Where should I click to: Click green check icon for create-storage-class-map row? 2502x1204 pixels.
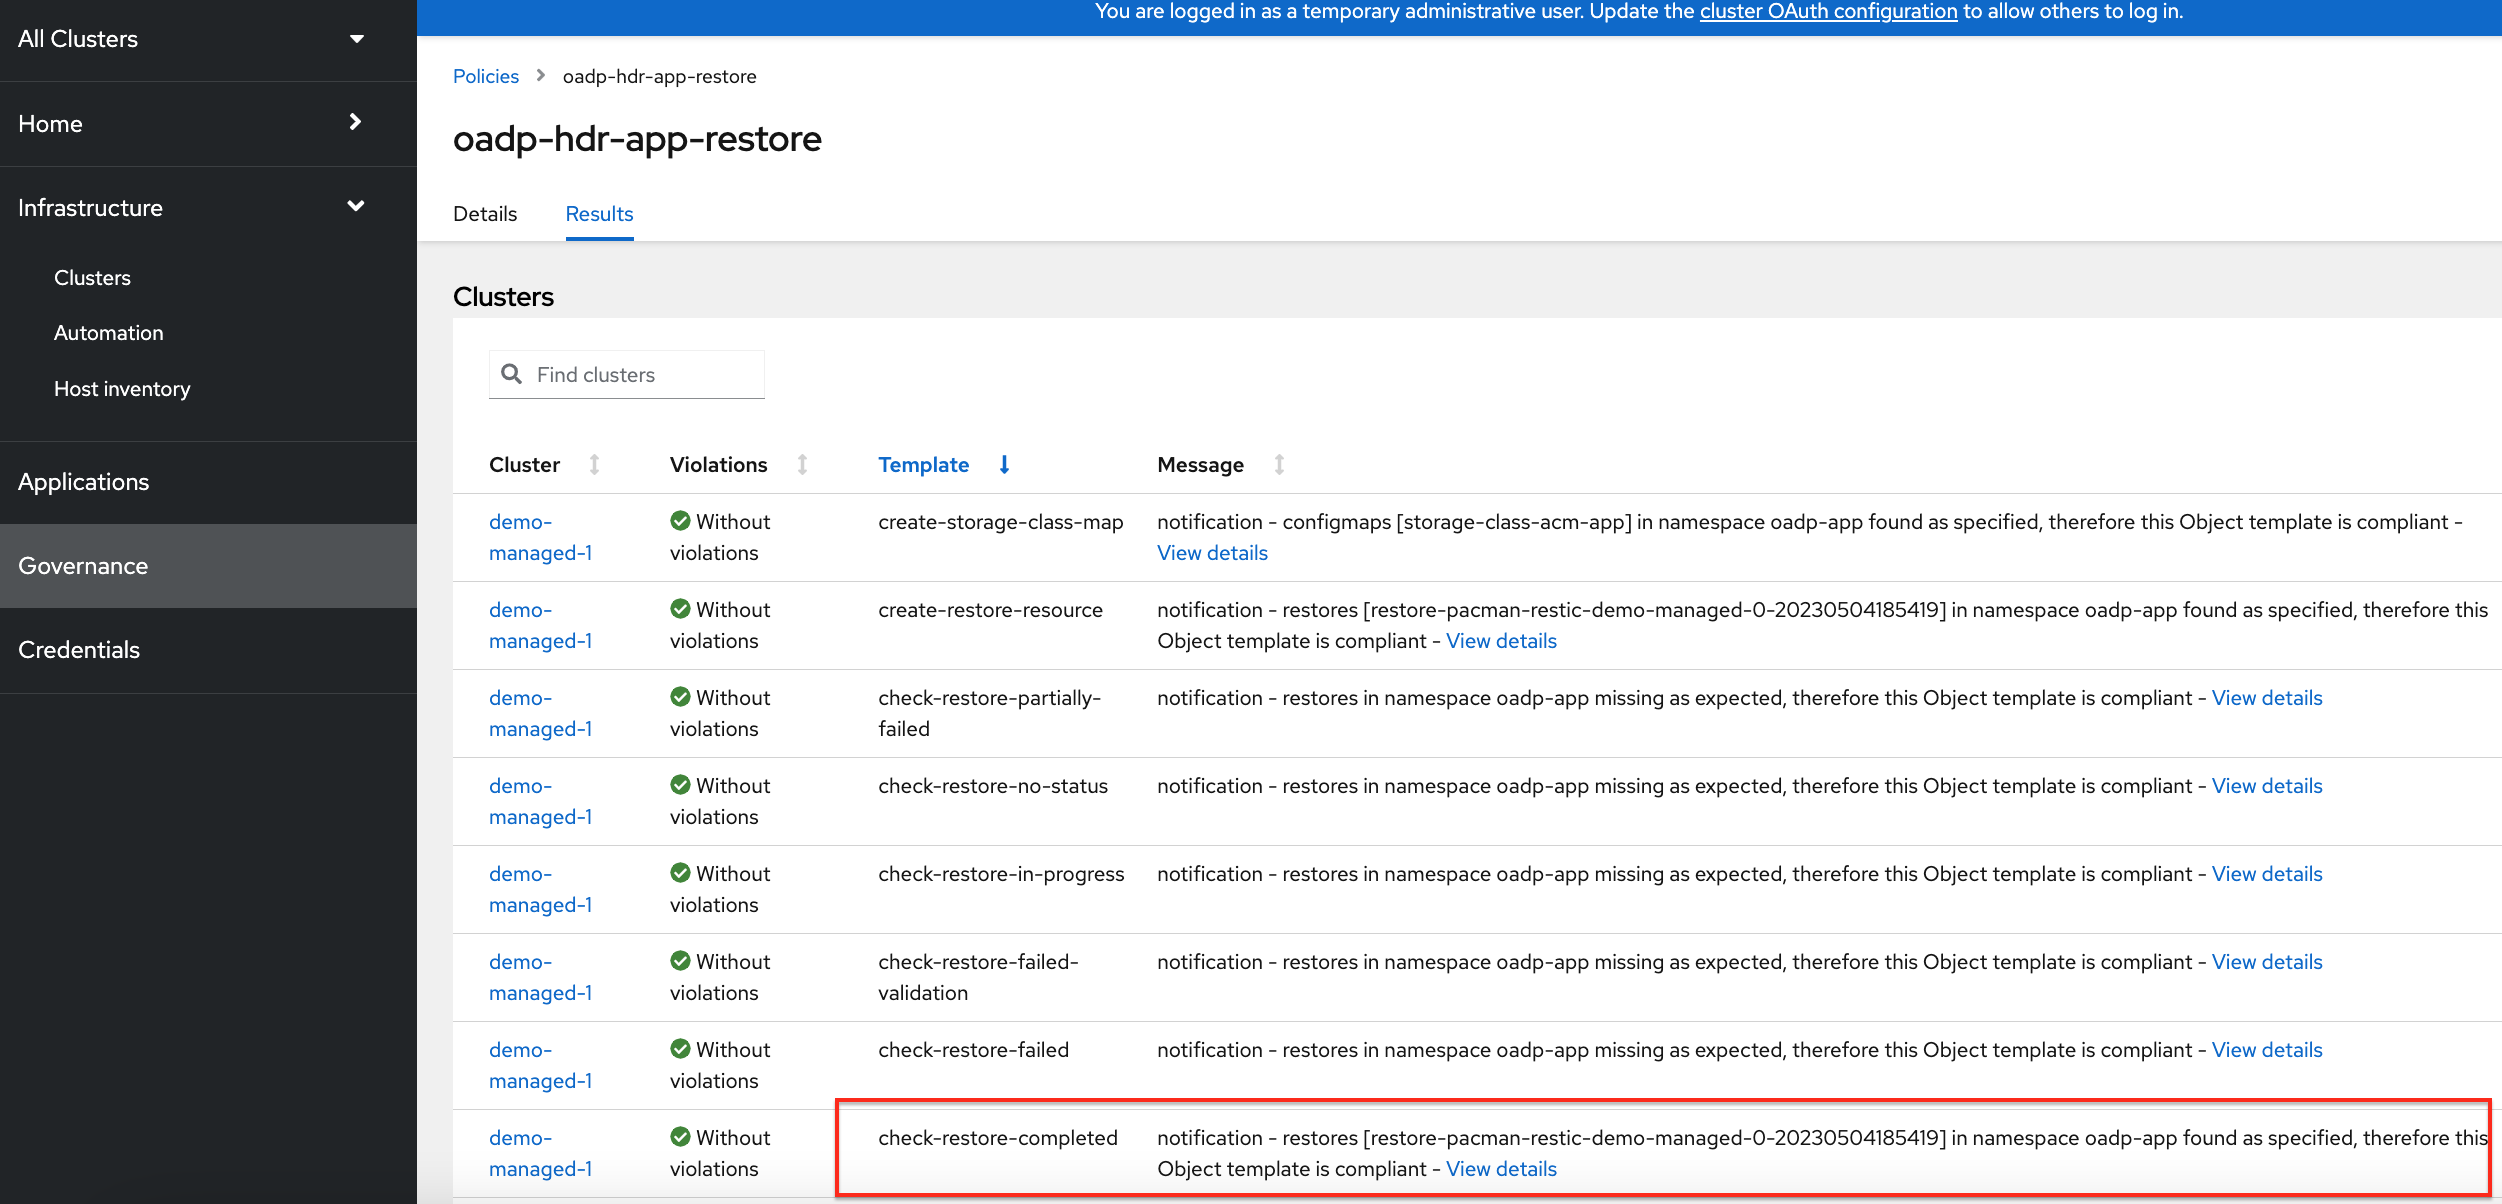tap(680, 521)
